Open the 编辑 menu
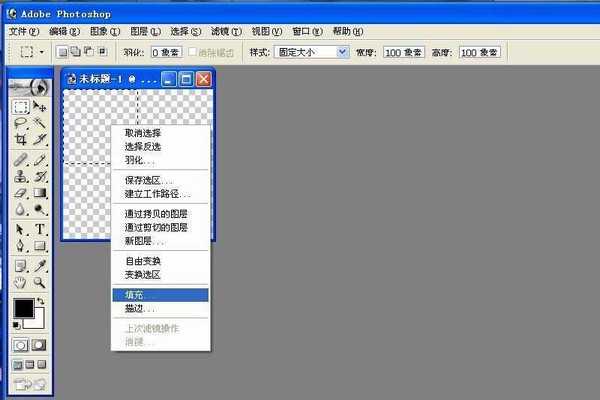 point(64,31)
